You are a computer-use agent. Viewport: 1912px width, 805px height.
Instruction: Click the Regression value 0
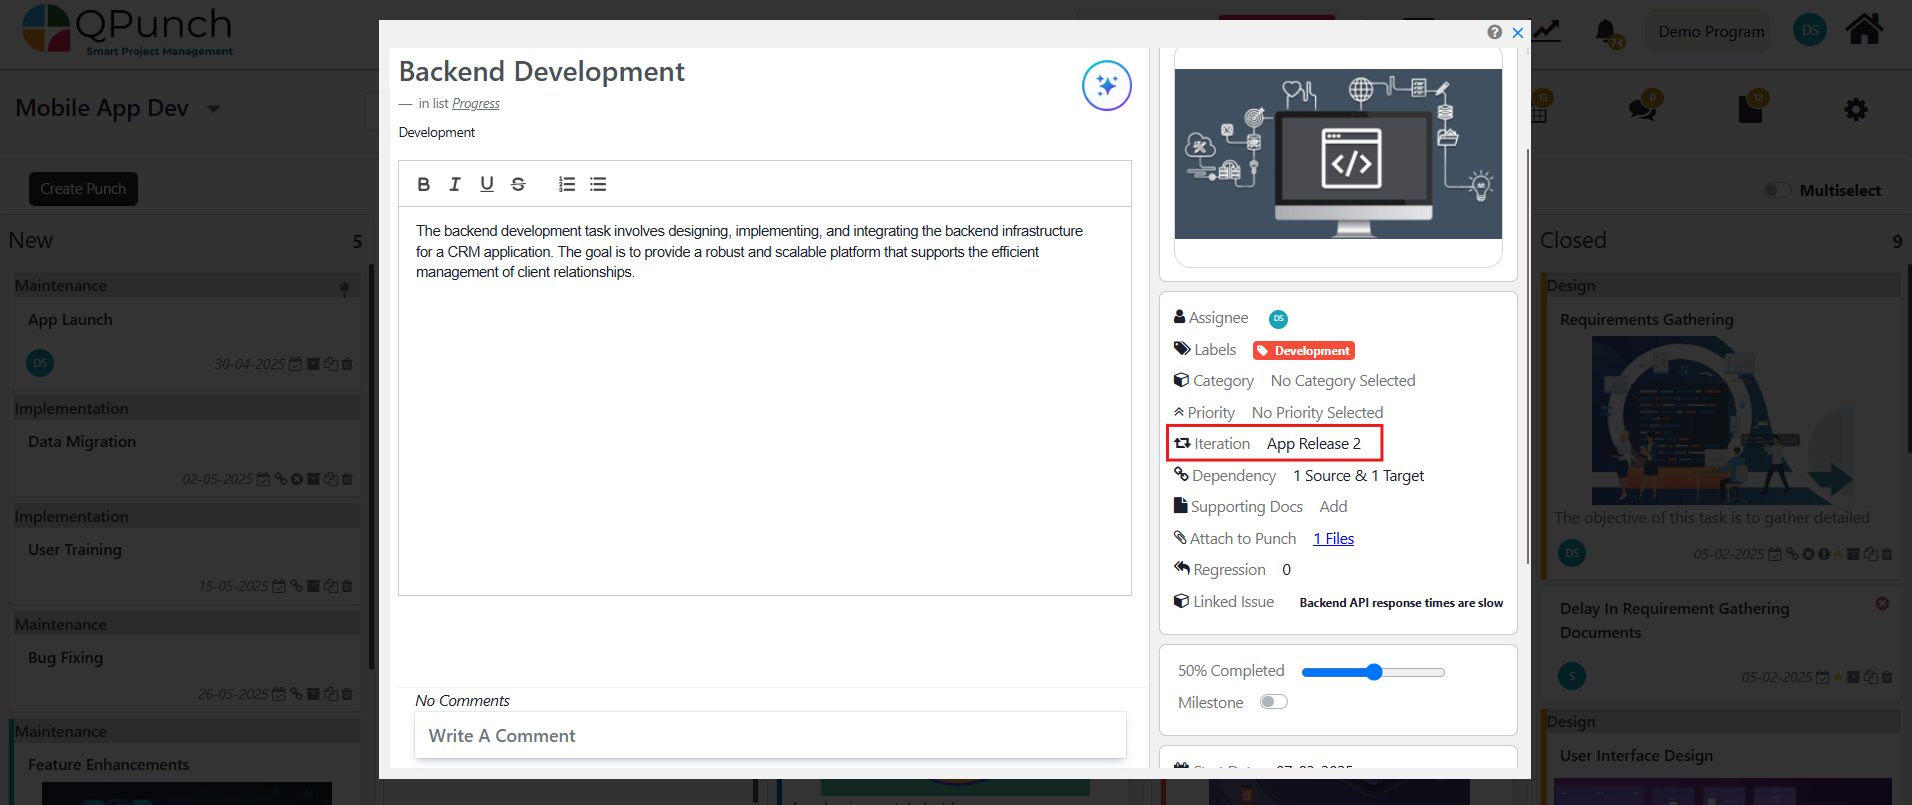point(1286,570)
